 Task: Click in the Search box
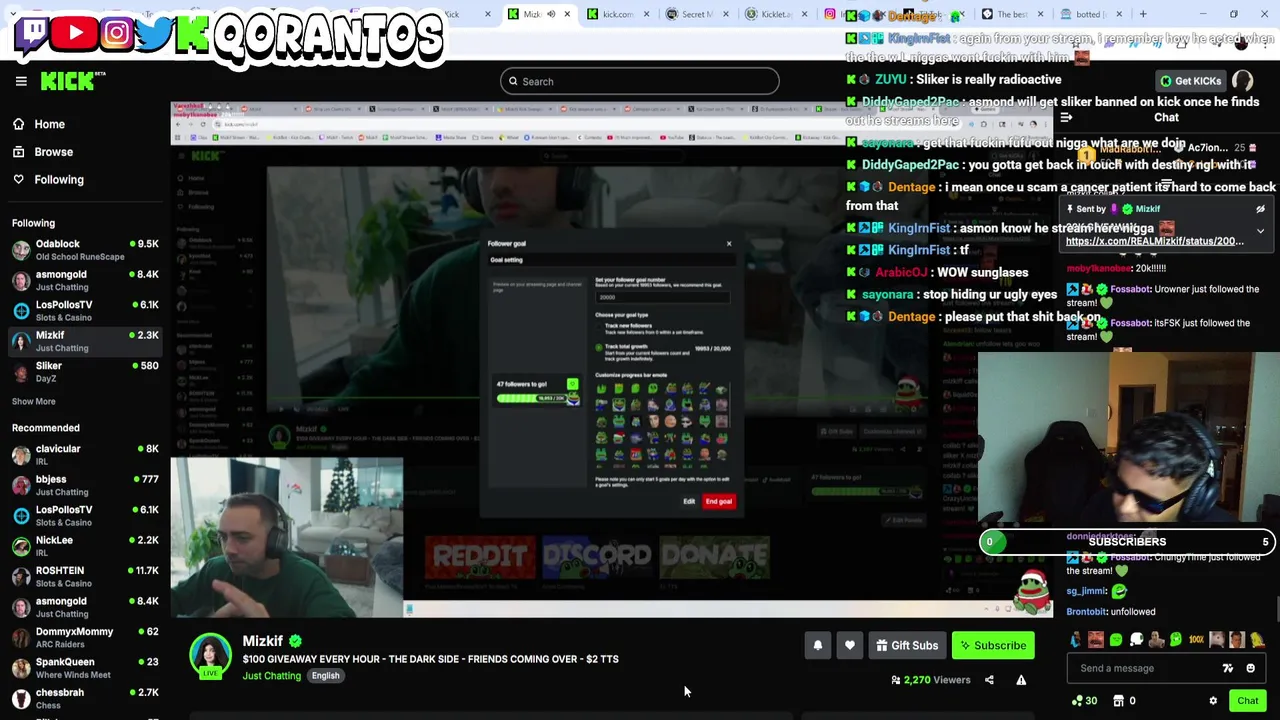pyautogui.click(x=640, y=81)
